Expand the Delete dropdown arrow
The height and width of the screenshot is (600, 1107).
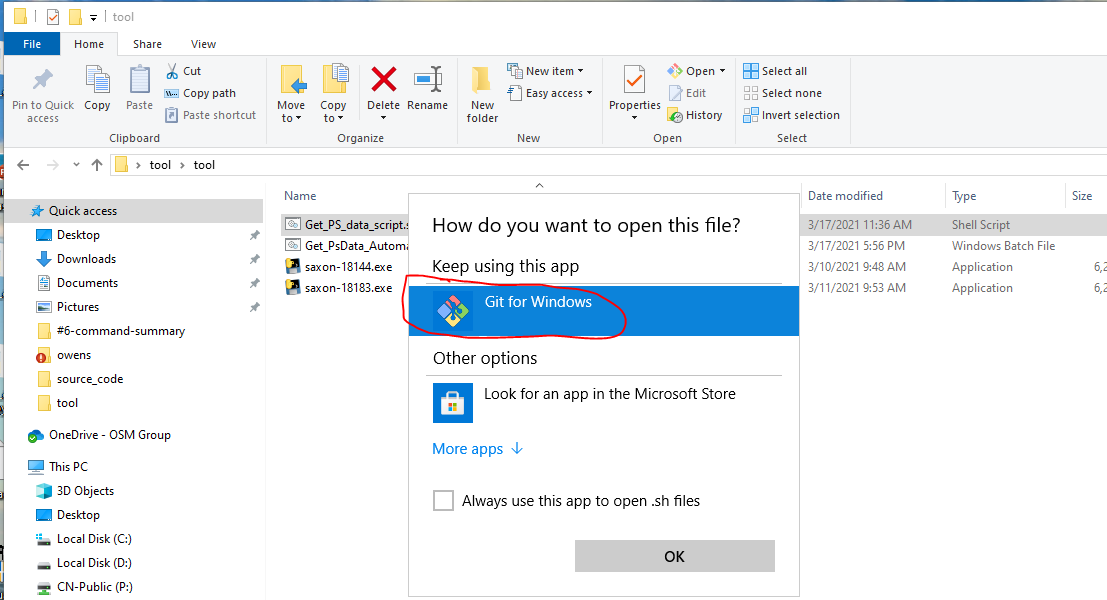(383, 118)
